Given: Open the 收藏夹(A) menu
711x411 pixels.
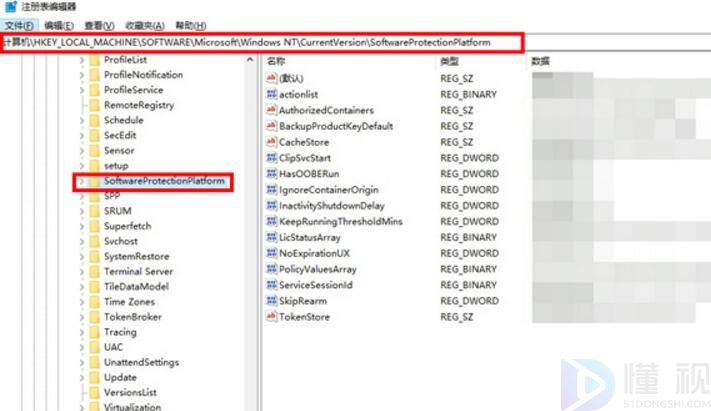Looking at the screenshot, I should click(x=145, y=25).
